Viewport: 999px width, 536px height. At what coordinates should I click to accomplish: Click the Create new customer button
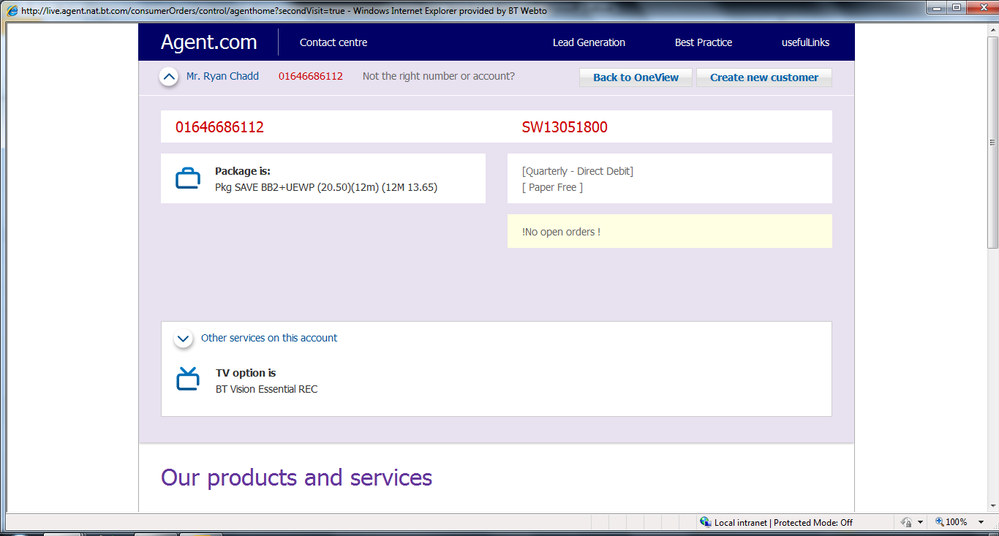click(x=764, y=77)
